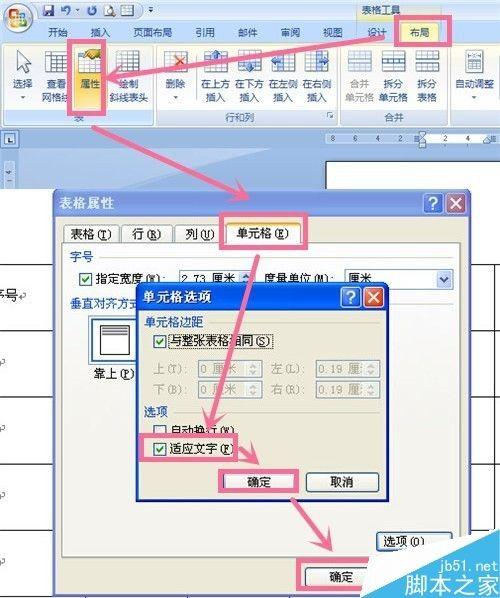The height and width of the screenshot is (598, 500).
Task: Open 表格(T) tab in table properties
Action: pyautogui.click(x=91, y=234)
